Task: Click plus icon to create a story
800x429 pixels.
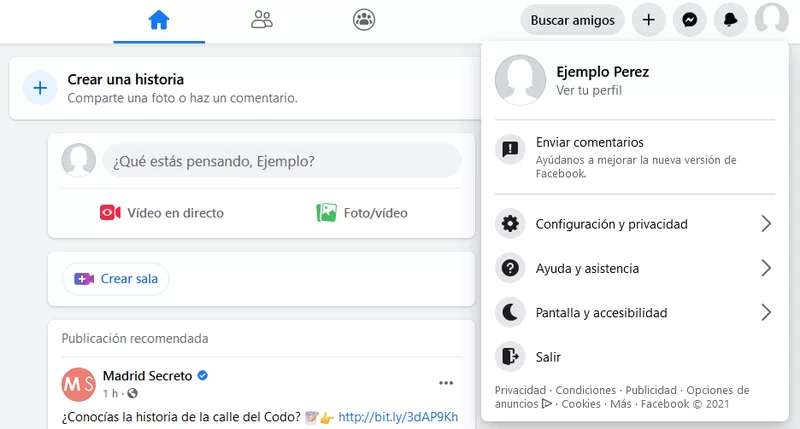Action: point(40,88)
